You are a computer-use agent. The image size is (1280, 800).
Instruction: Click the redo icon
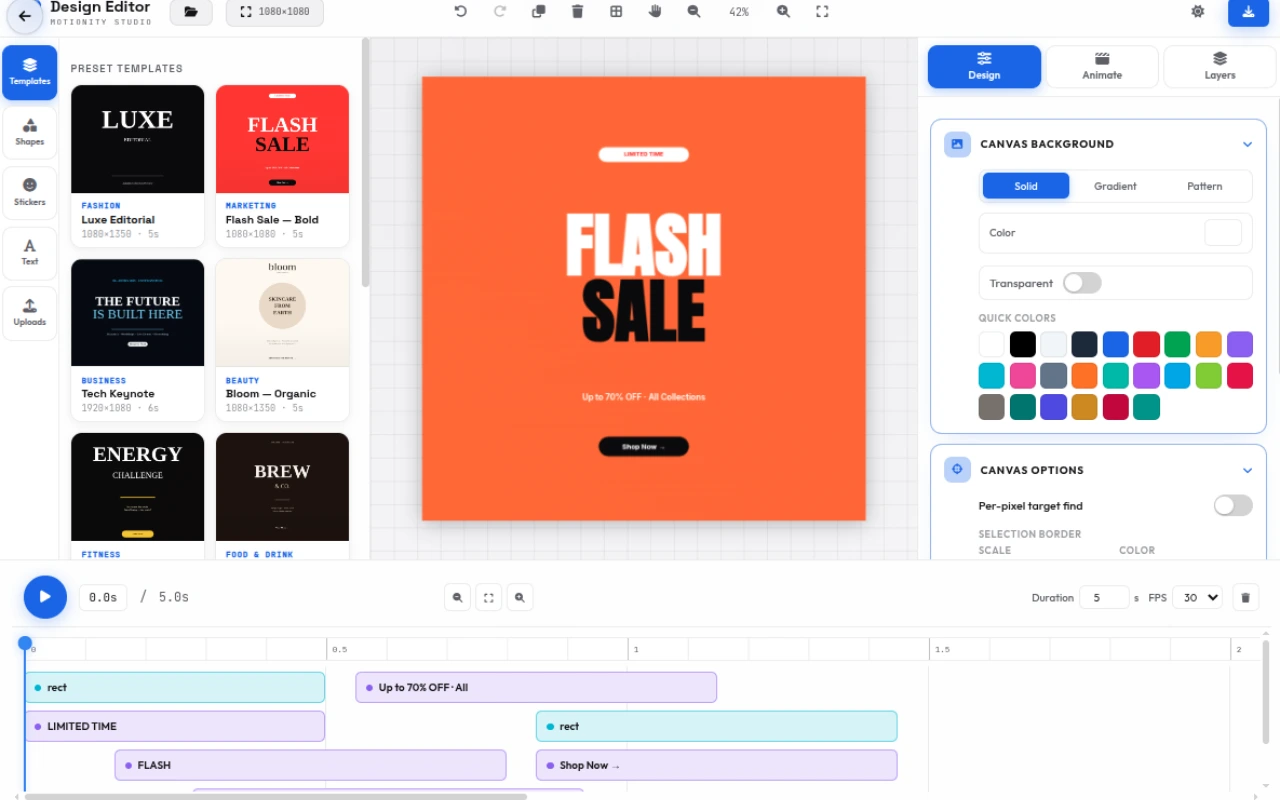coord(500,11)
